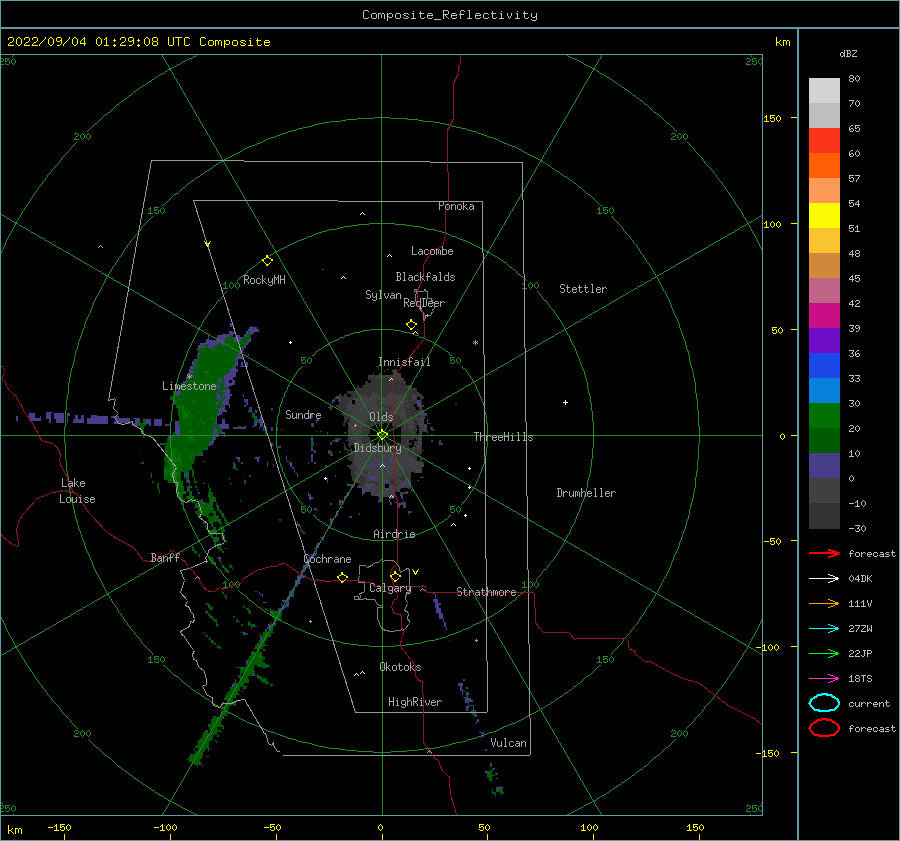Click the ThreeHills label
This screenshot has height=841, width=900.
[503, 437]
